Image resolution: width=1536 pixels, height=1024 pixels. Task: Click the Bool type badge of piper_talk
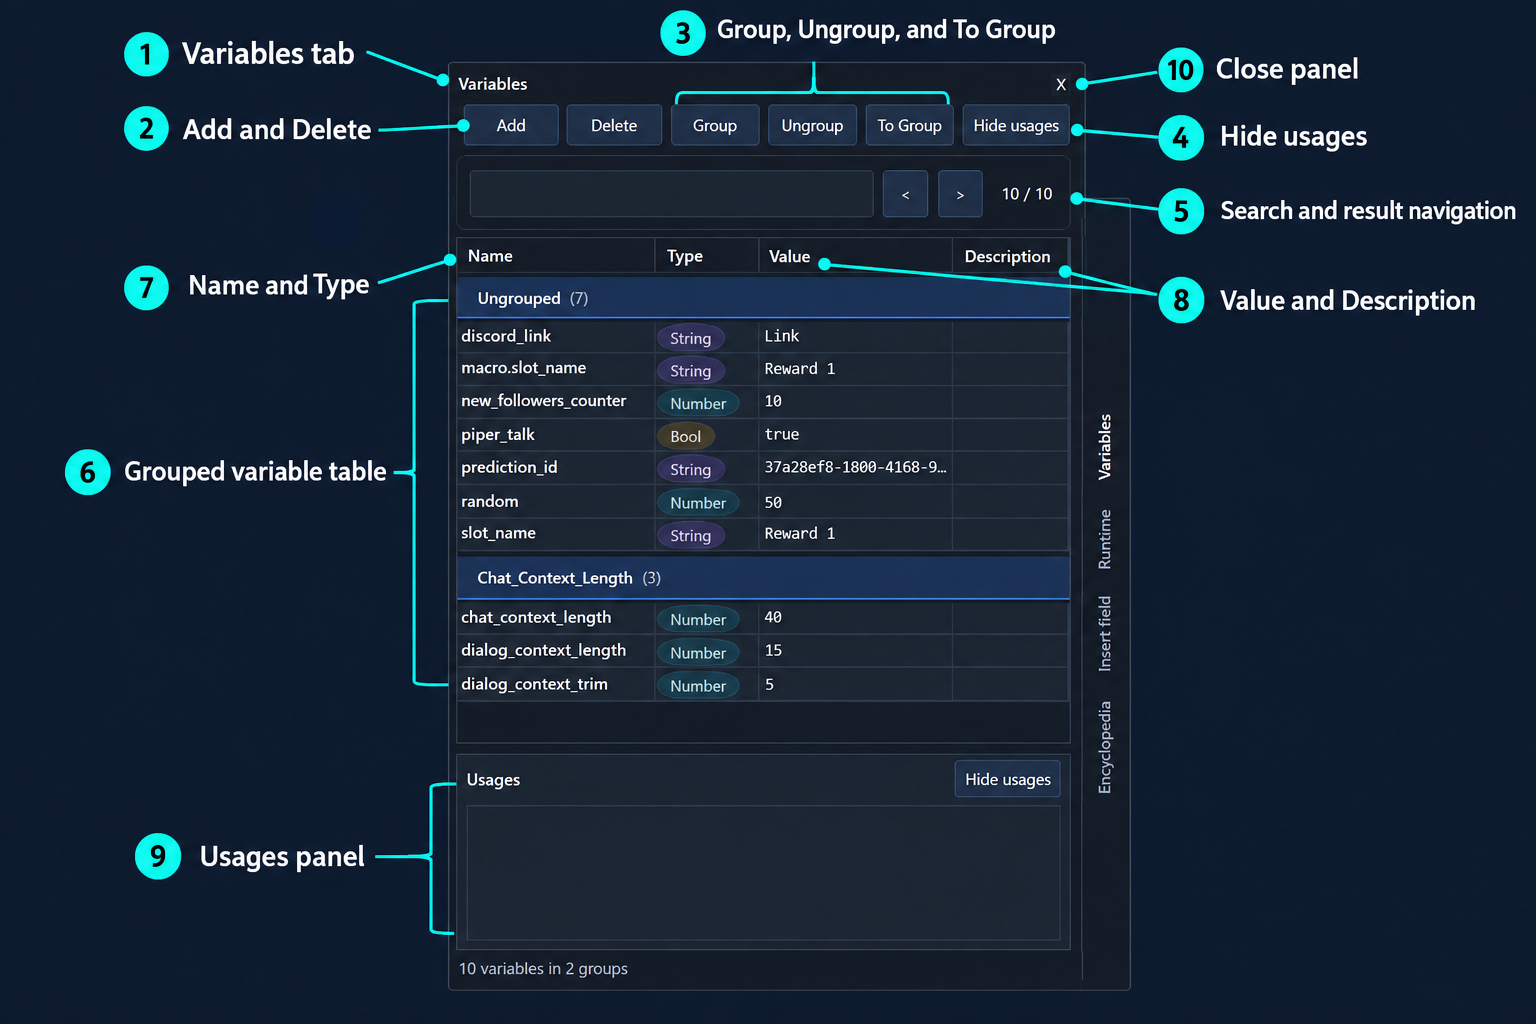point(686,436)
